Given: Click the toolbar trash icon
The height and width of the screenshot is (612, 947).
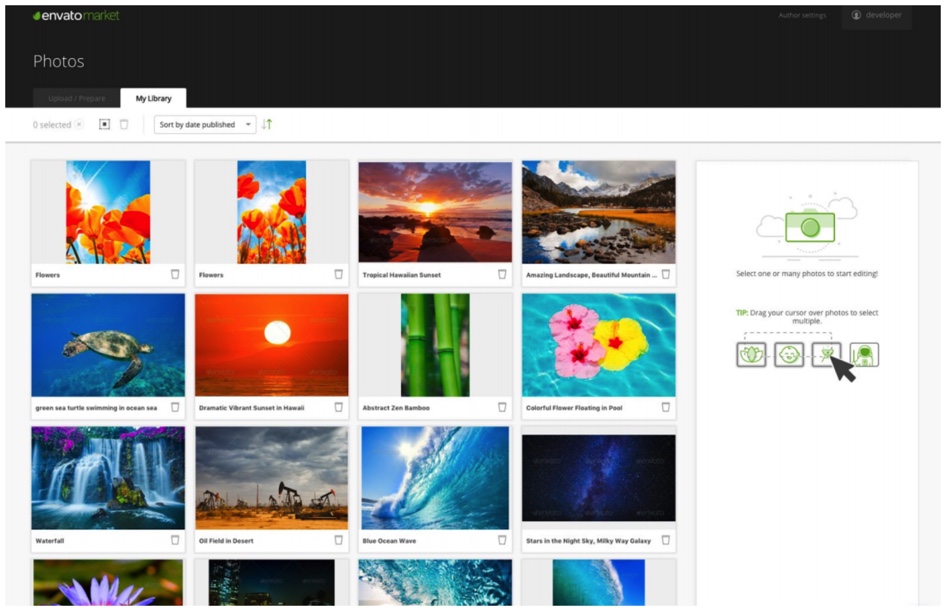Looking at the screenshot, I should (124, 124).
